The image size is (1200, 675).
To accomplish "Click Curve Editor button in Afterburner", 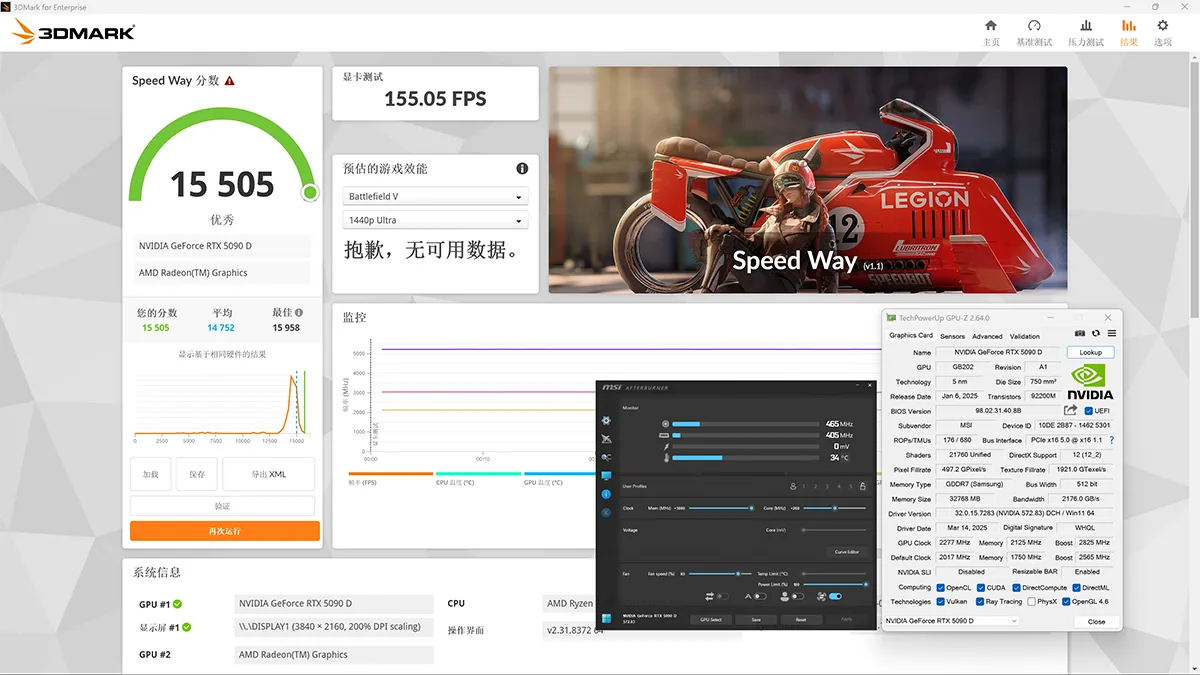I will click(847, 552).
